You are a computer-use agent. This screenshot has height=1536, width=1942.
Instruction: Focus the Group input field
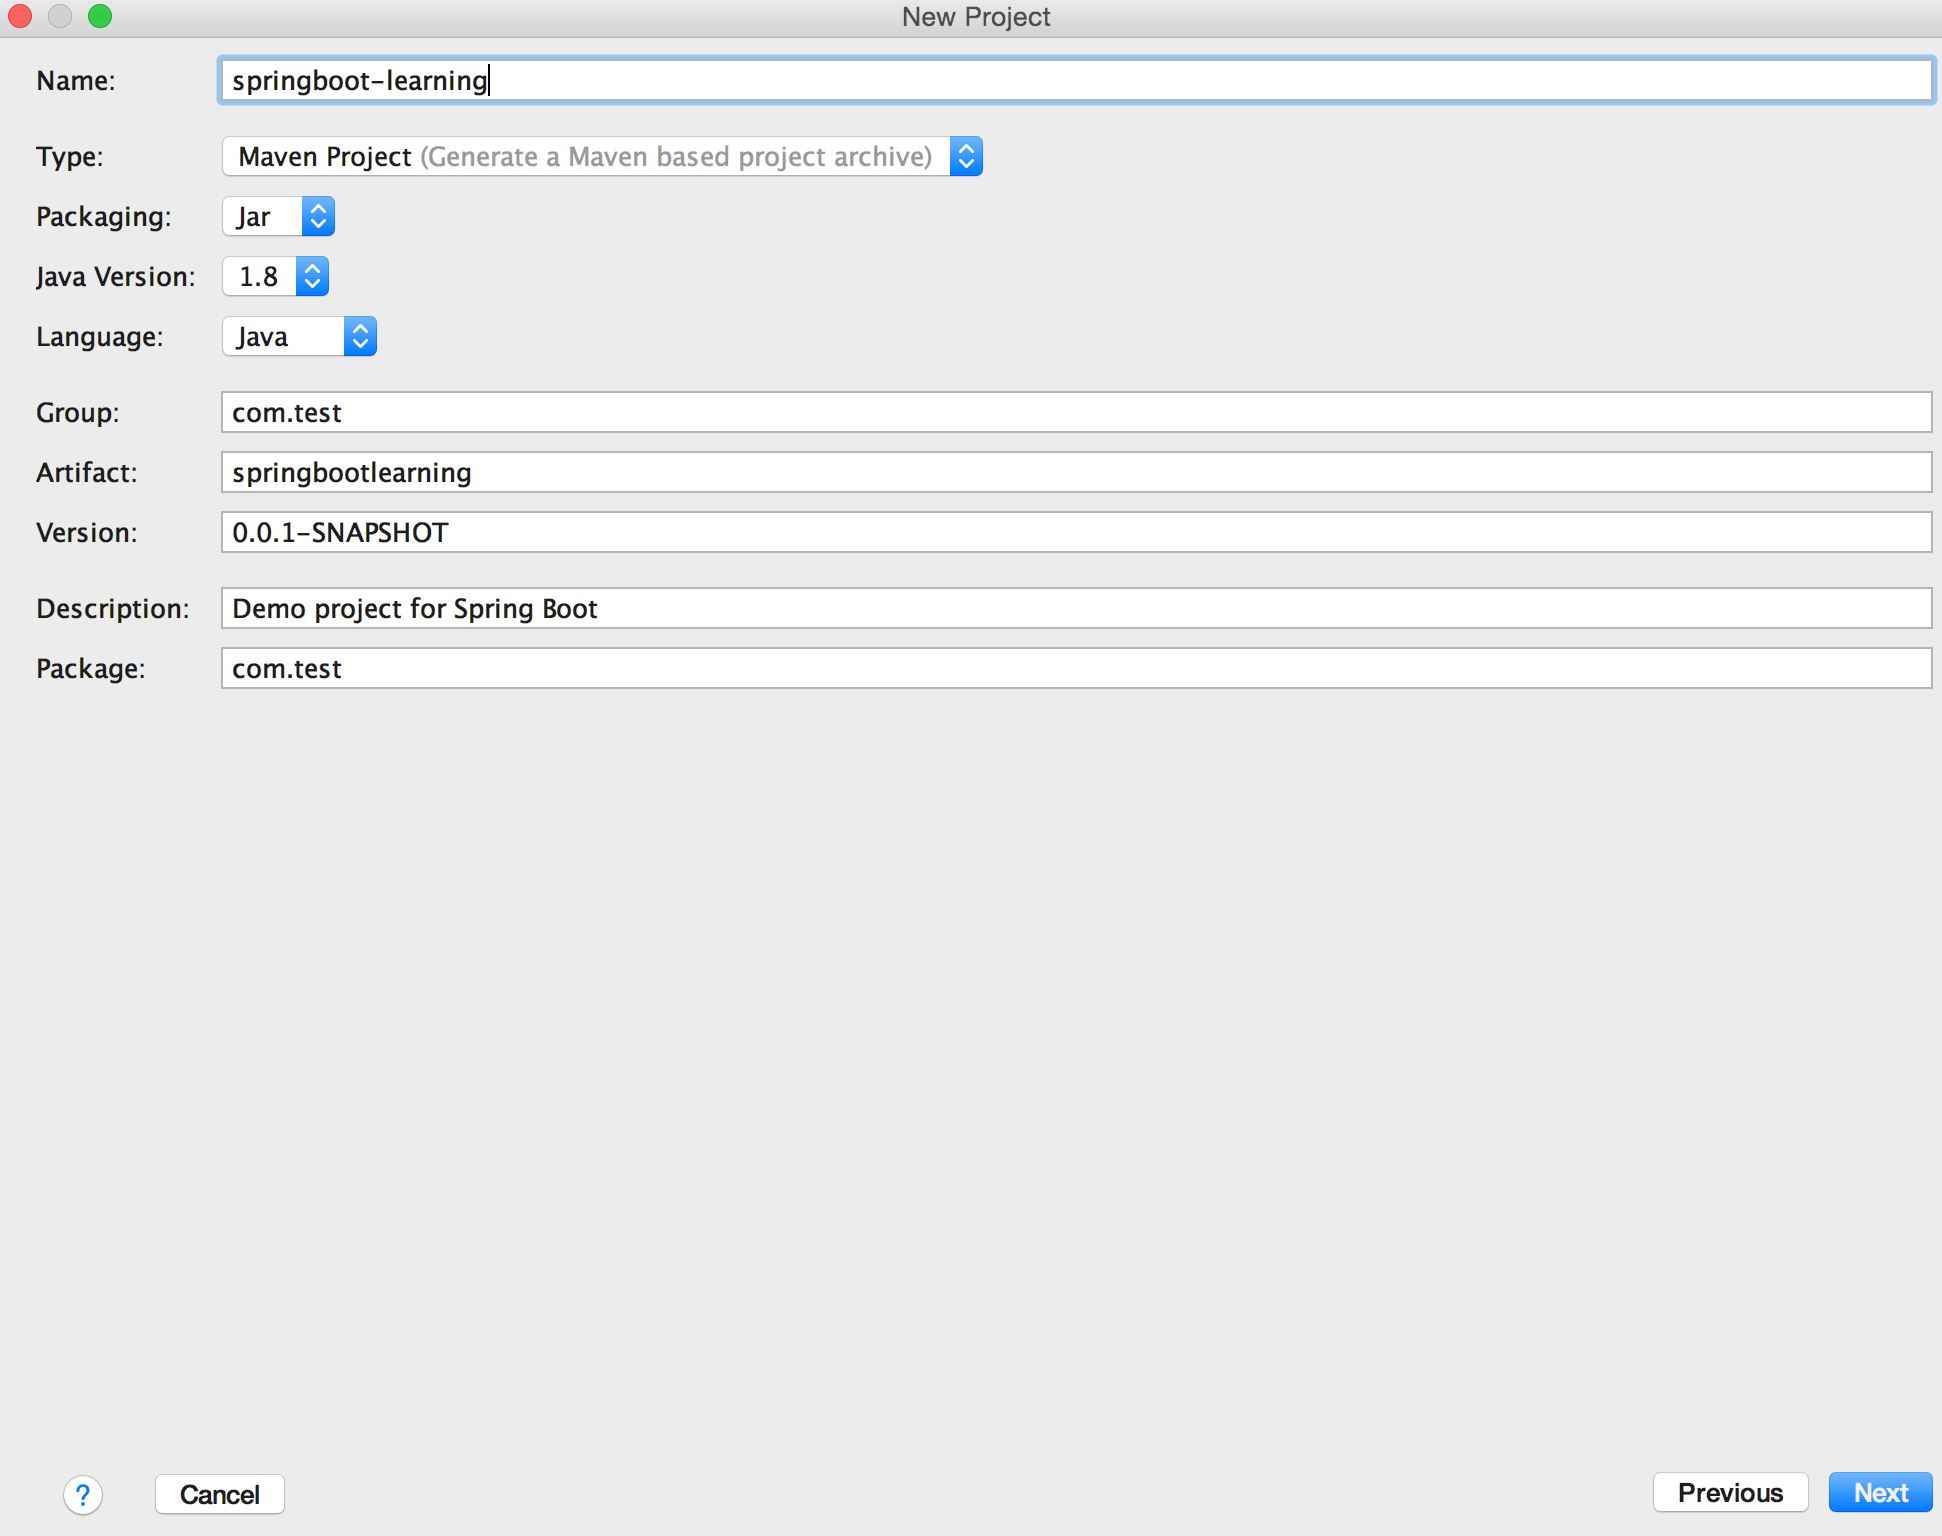click(x=1075, y=413)
